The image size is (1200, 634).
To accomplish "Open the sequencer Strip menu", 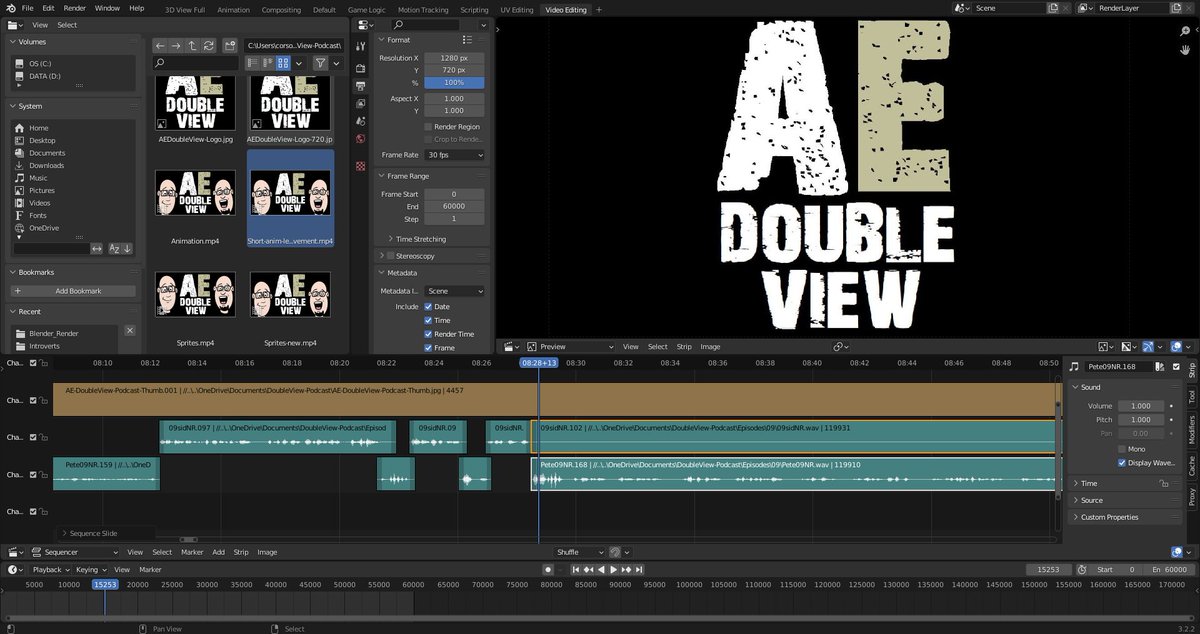I will (x=241, y=552).
